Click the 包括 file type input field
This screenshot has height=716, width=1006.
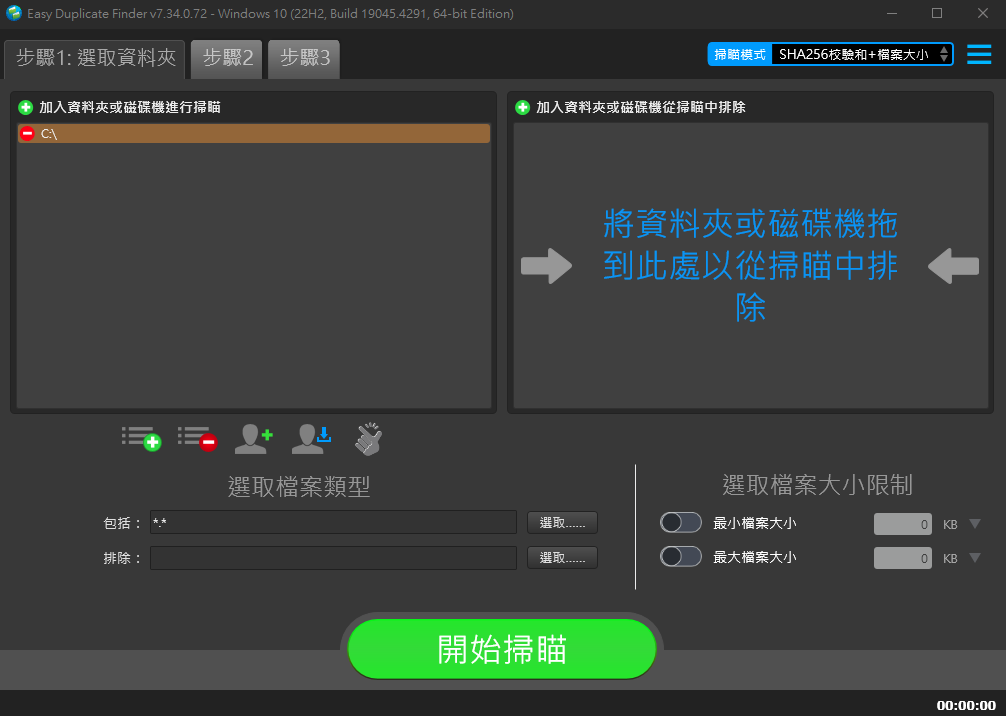[333, 522]
